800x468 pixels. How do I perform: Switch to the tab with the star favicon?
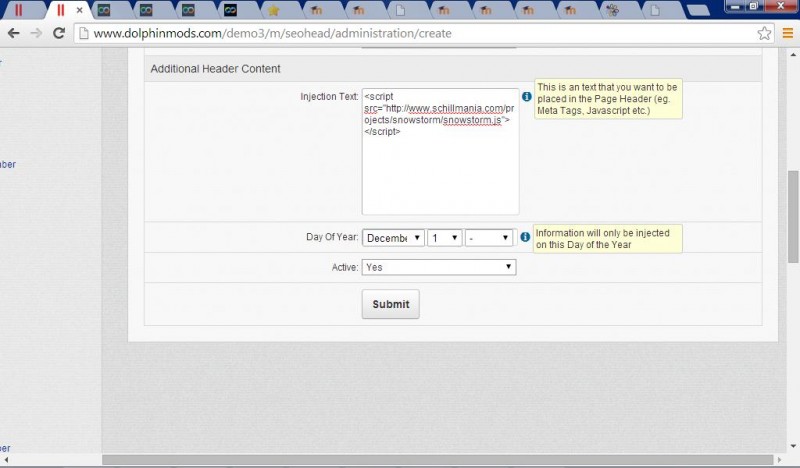[x=273, y=10]
